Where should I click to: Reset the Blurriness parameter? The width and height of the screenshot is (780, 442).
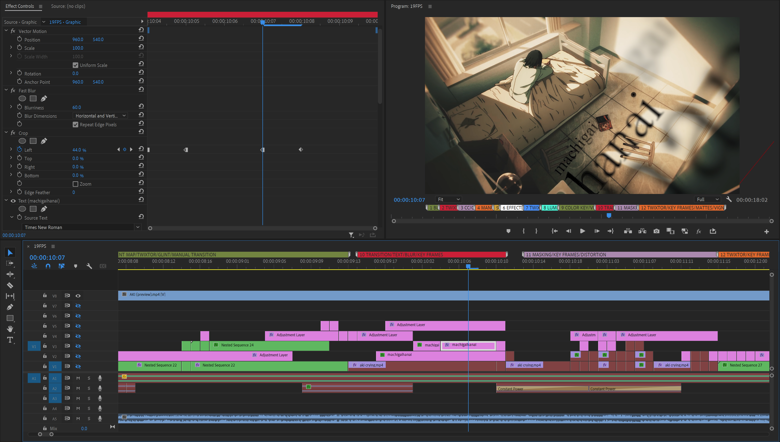pyautogui.click(x=141, y=106)
